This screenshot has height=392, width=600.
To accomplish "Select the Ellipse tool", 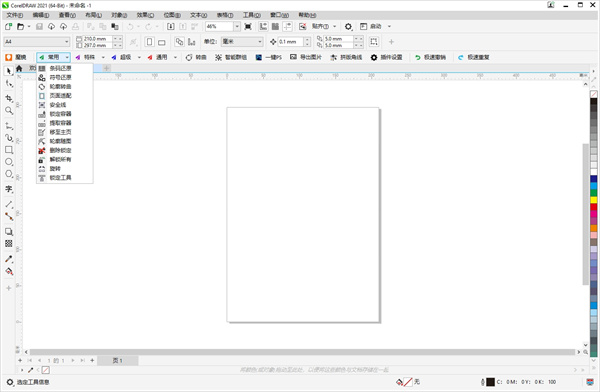I will (9, 162).
